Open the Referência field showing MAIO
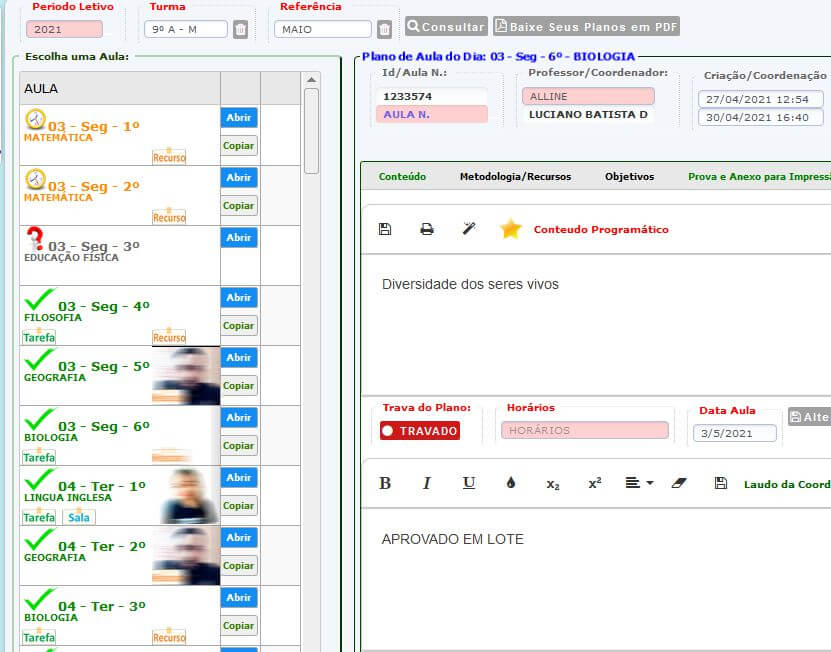831x652 pixels. (x=322, y=30)
